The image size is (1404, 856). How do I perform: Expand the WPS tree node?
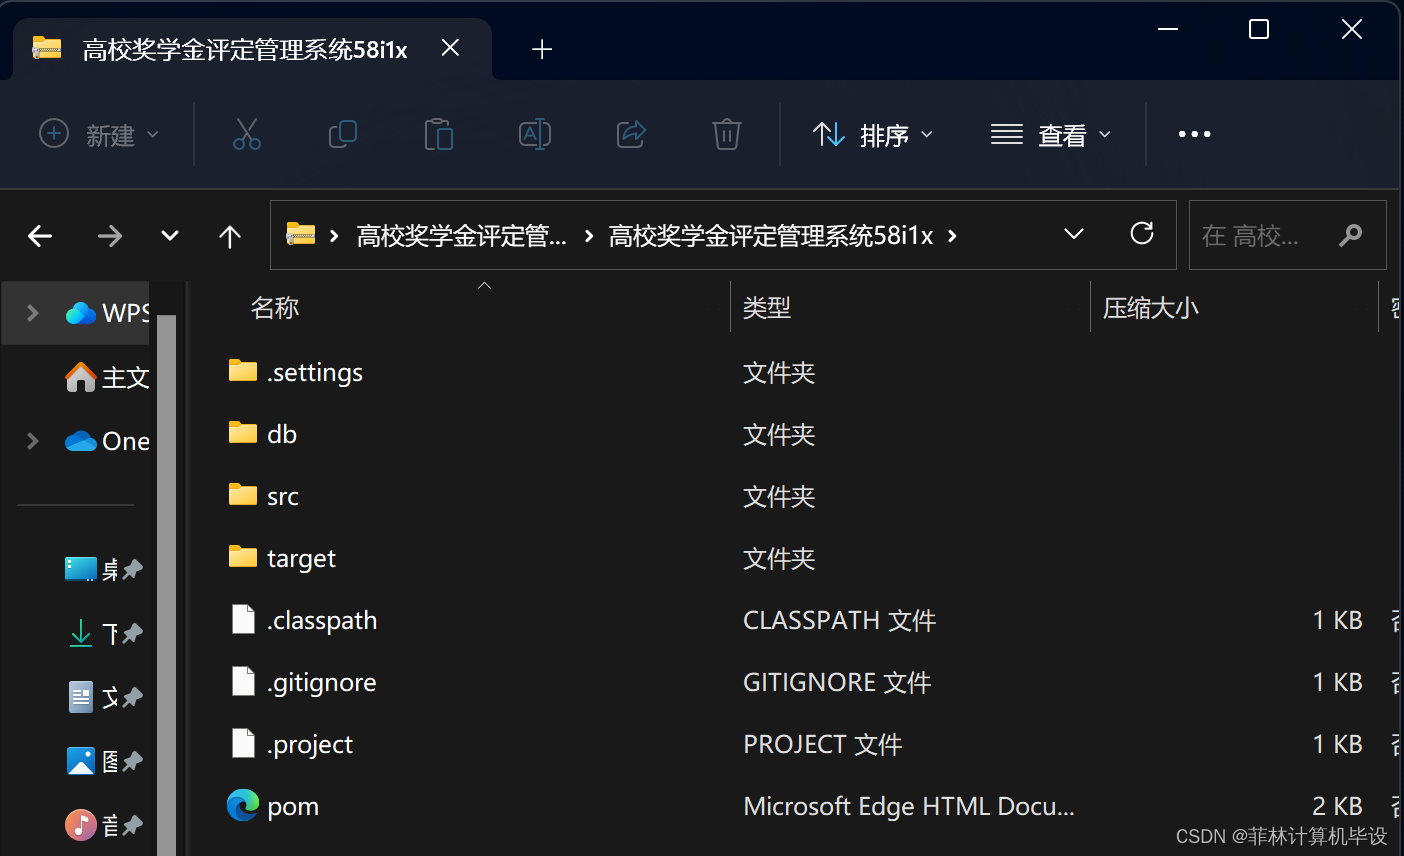tap(32, 313)
